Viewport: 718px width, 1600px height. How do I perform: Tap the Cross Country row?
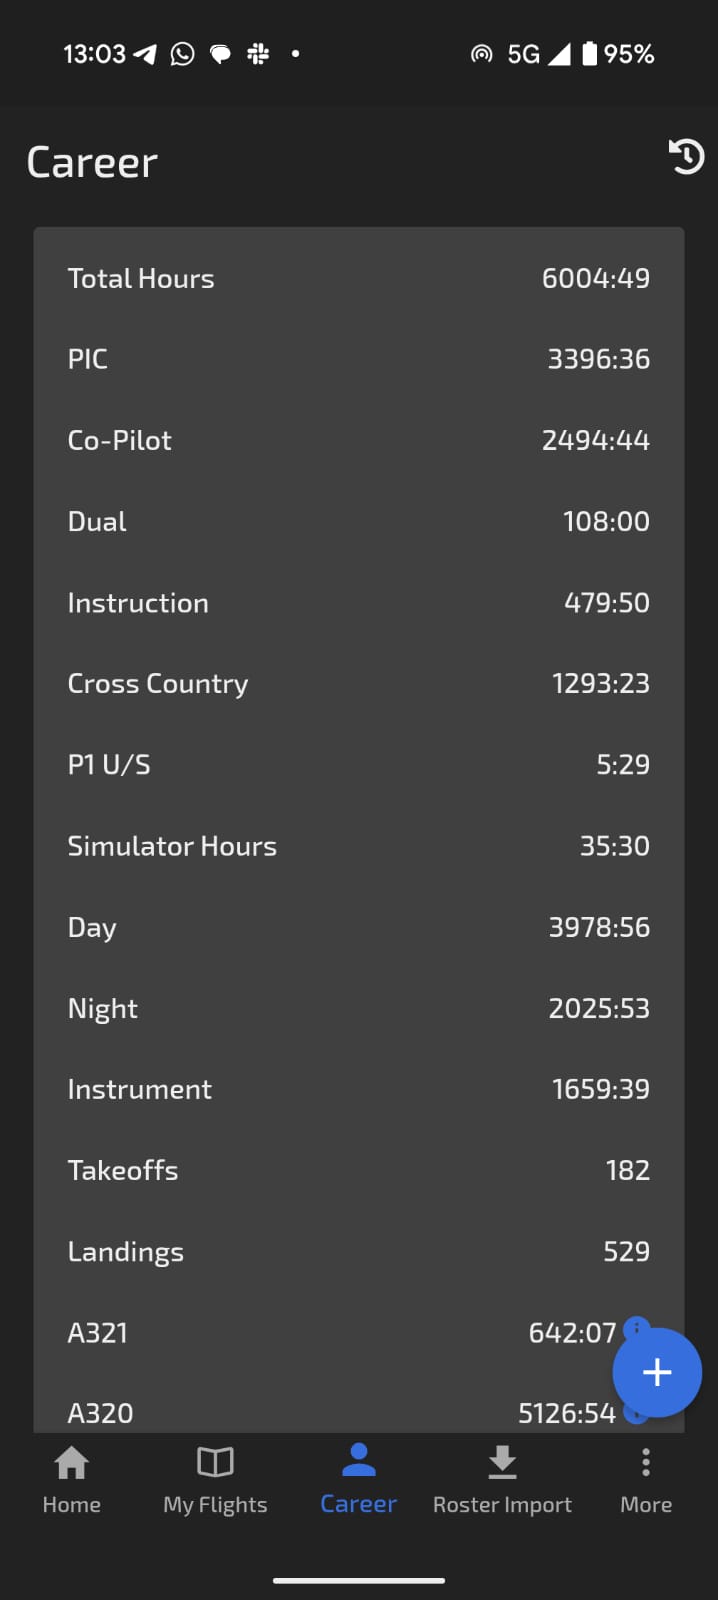coord(358,684)
